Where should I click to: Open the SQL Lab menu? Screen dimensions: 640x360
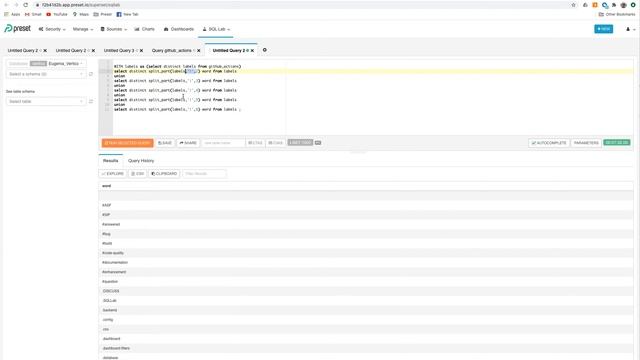click(216, 29)
